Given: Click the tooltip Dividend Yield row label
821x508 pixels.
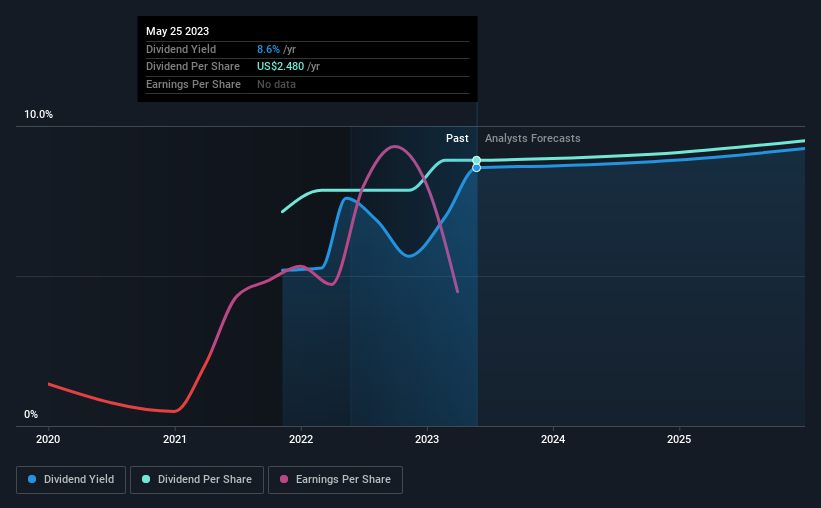Looking at the screenshot, I should pos(181,49).
